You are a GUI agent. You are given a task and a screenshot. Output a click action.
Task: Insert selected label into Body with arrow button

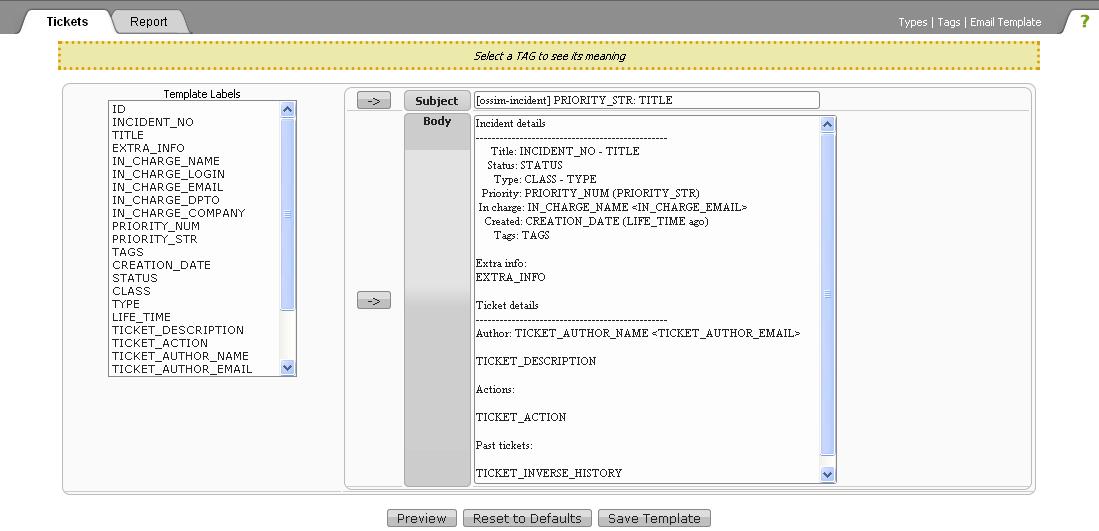click(373, 300)
